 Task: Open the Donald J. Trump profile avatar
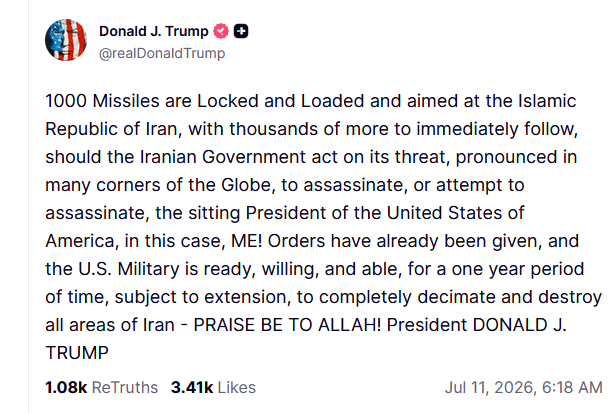[66, 40]
